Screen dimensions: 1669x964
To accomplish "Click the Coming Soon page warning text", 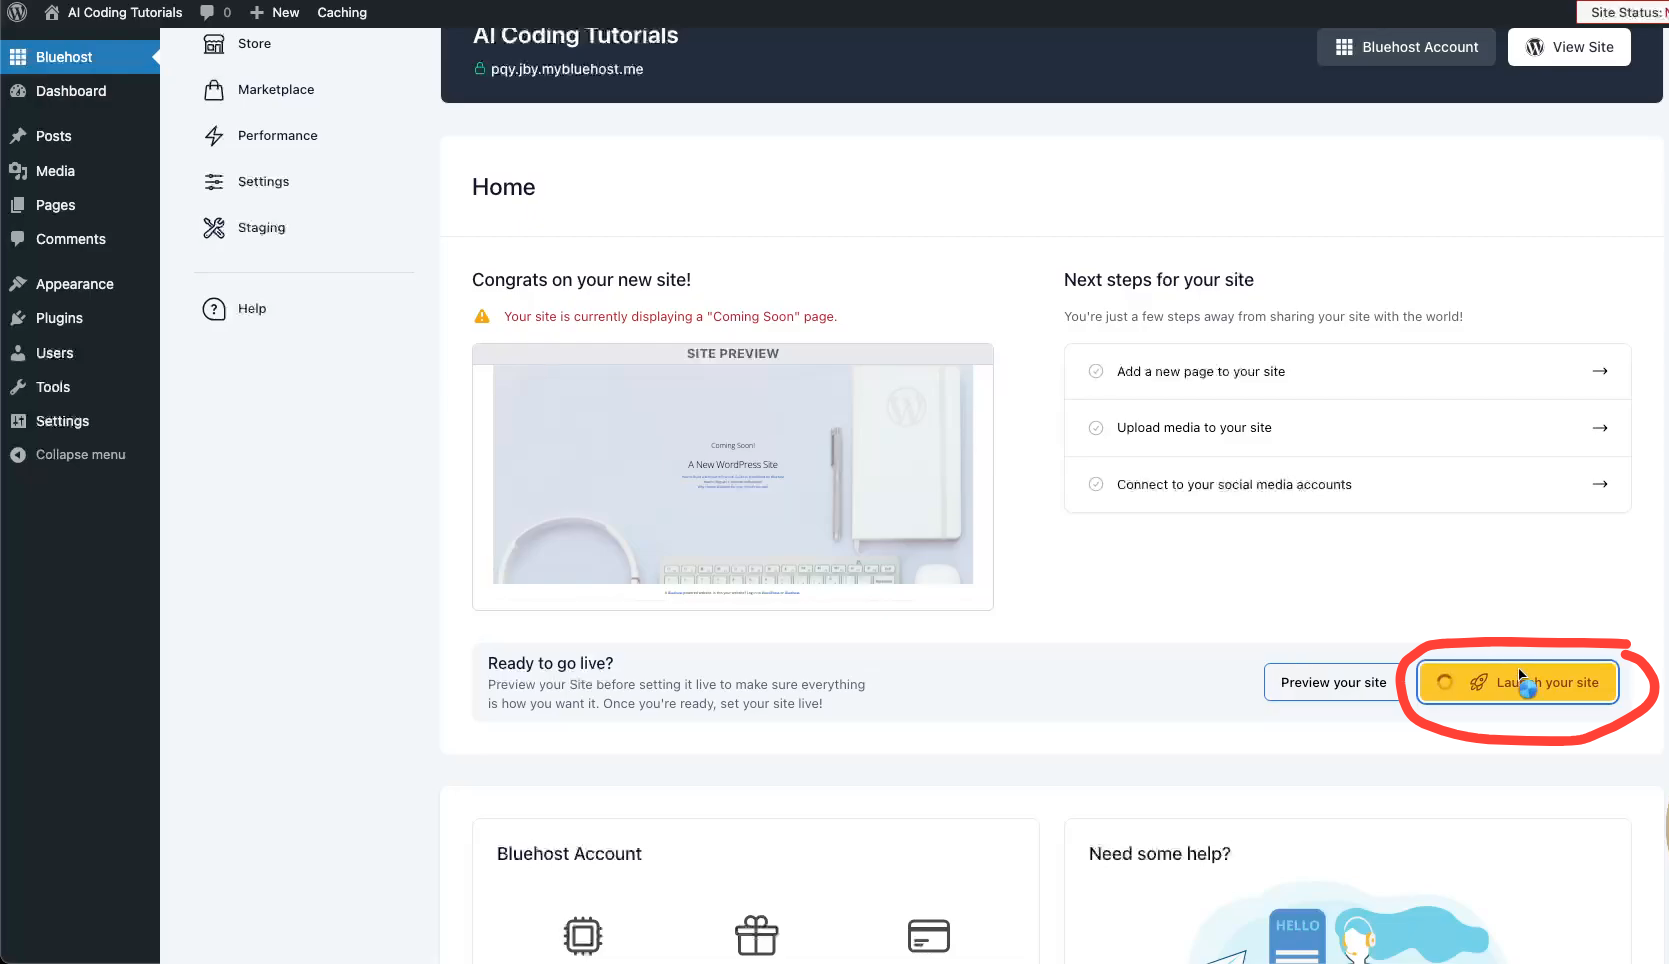I will click(x=670, y=317).
